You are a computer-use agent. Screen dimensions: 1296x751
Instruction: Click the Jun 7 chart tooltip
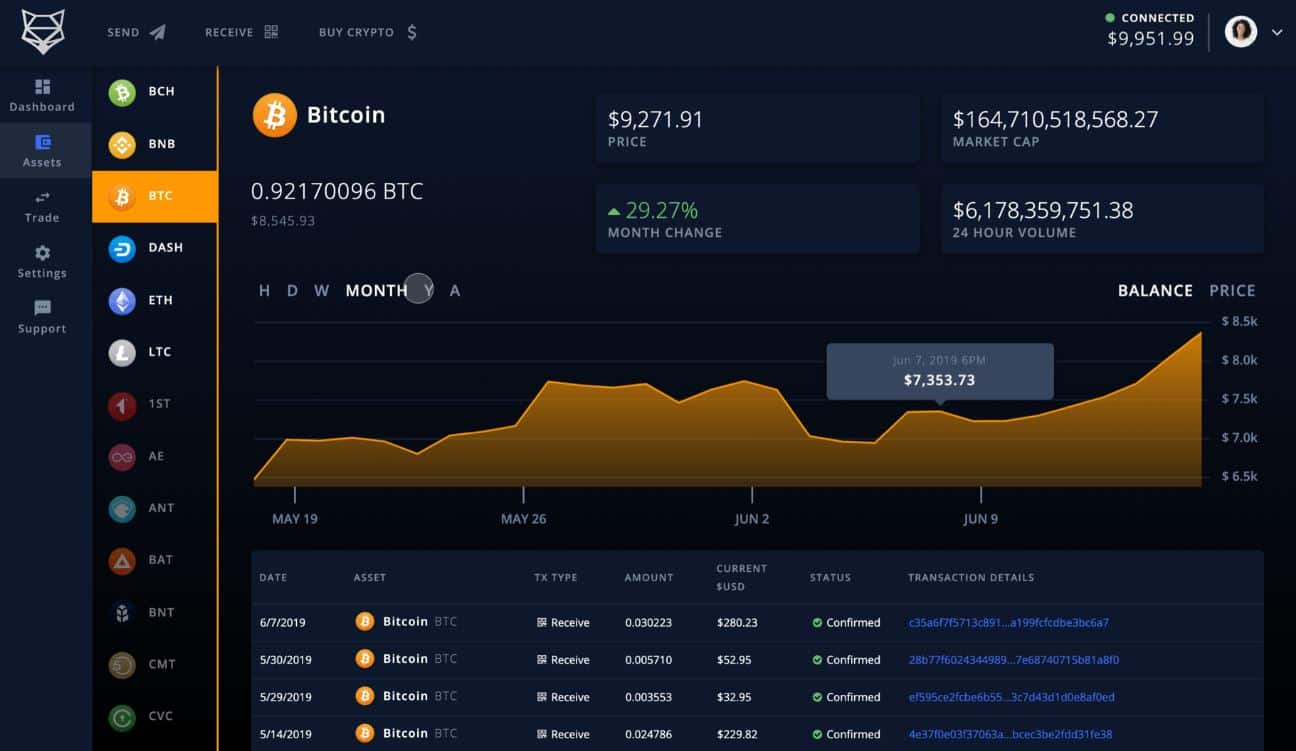tap(939, 371)
